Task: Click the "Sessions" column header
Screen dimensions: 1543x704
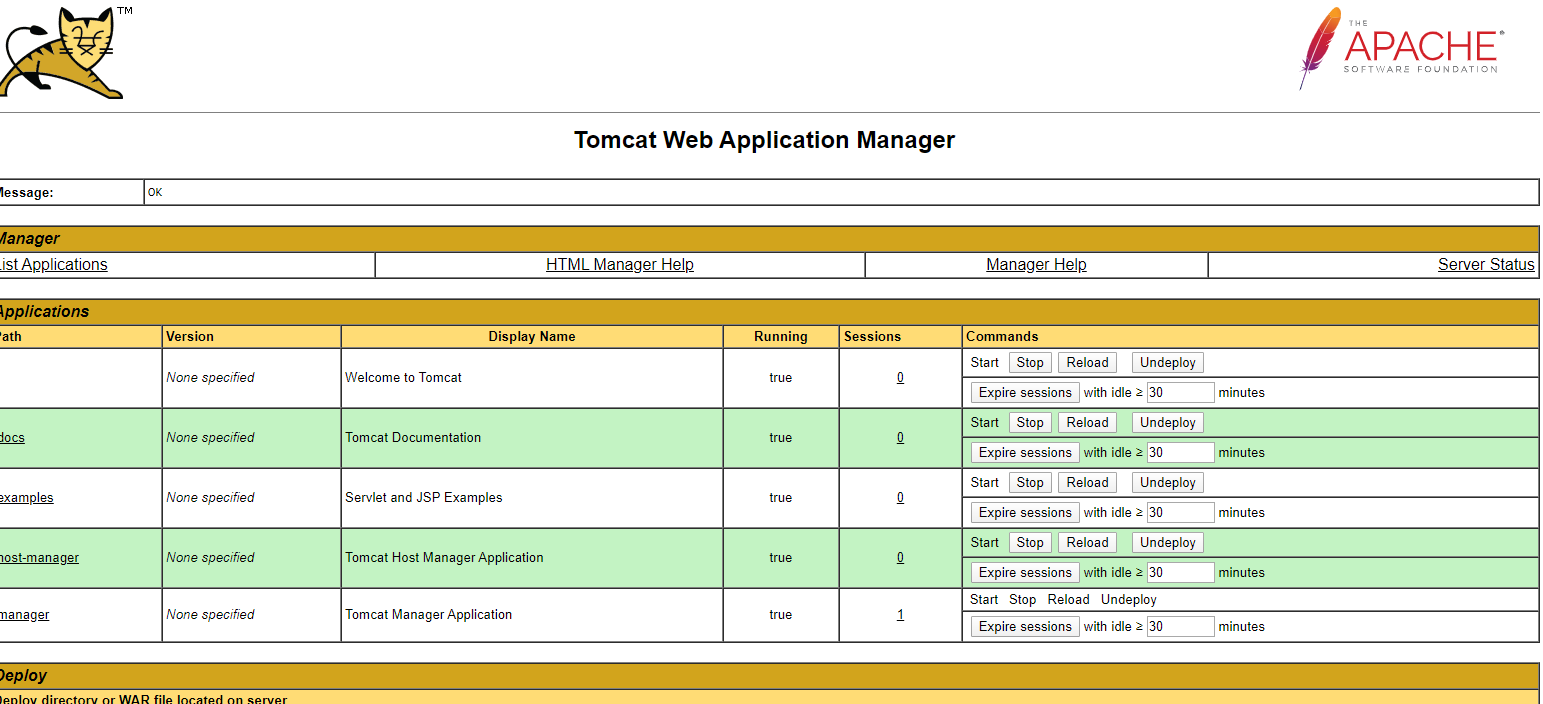Action: point(872,337)
